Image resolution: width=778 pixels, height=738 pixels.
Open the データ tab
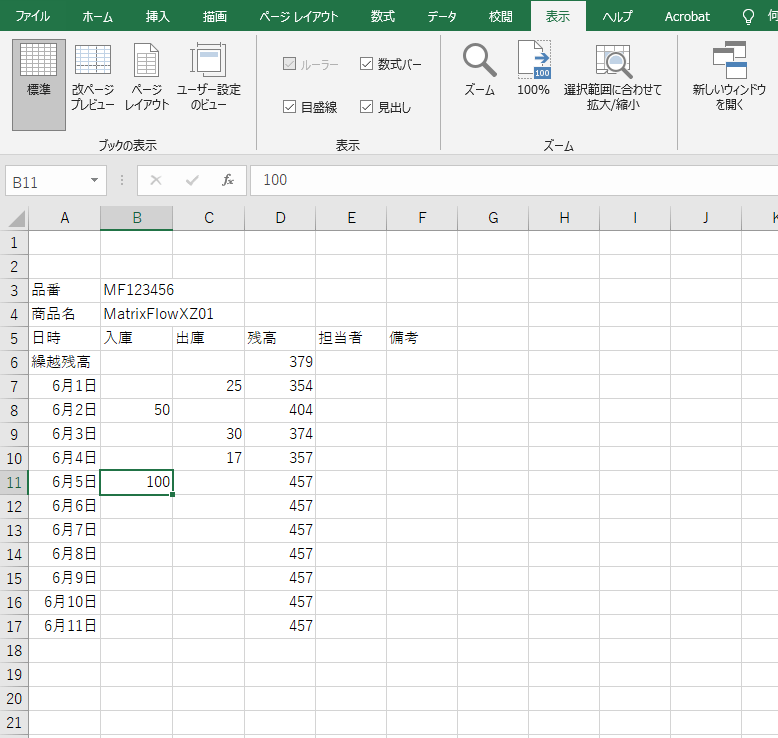(x=442, y=16)
